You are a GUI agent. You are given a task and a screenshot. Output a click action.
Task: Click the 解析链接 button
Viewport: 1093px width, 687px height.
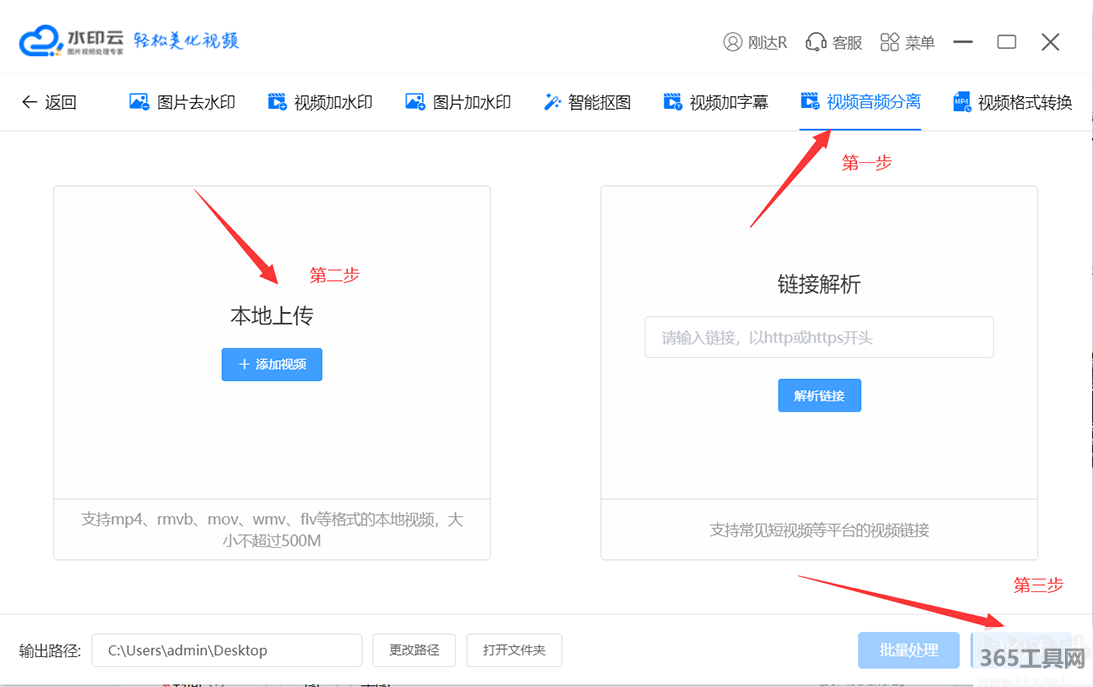click(x=819, y=396)
